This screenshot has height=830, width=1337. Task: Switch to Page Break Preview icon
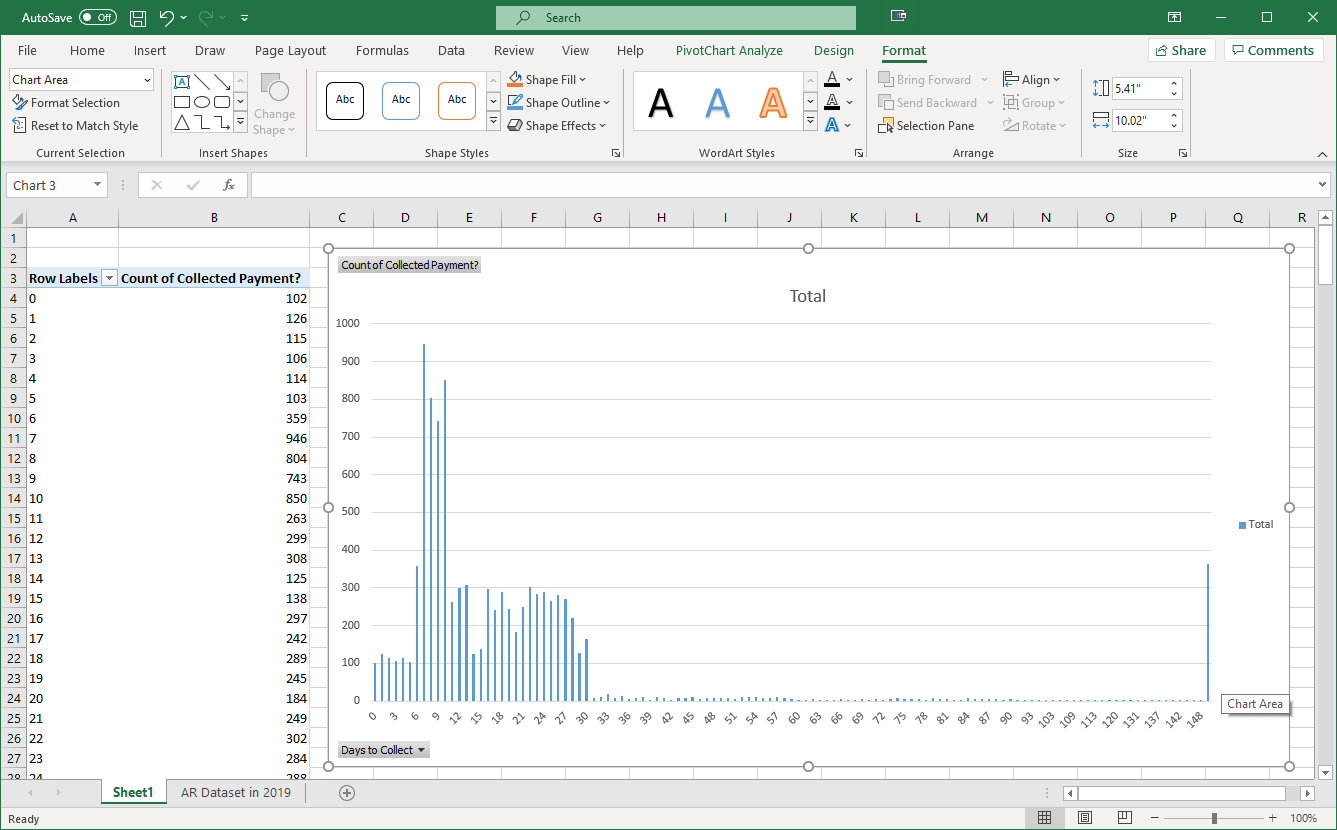click(x=1125, y=818)
